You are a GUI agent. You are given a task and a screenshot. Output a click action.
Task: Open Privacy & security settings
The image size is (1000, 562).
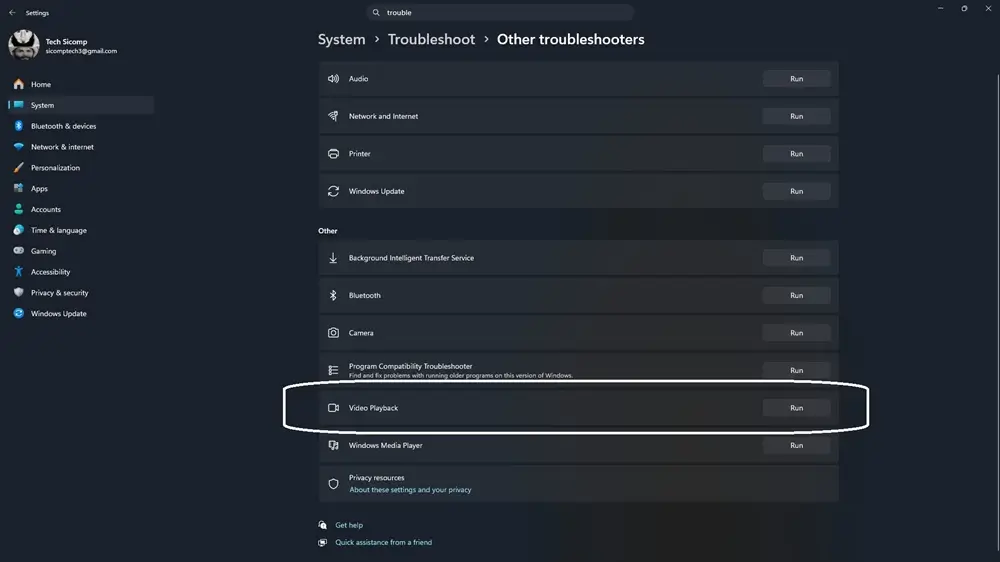(80, 293)
